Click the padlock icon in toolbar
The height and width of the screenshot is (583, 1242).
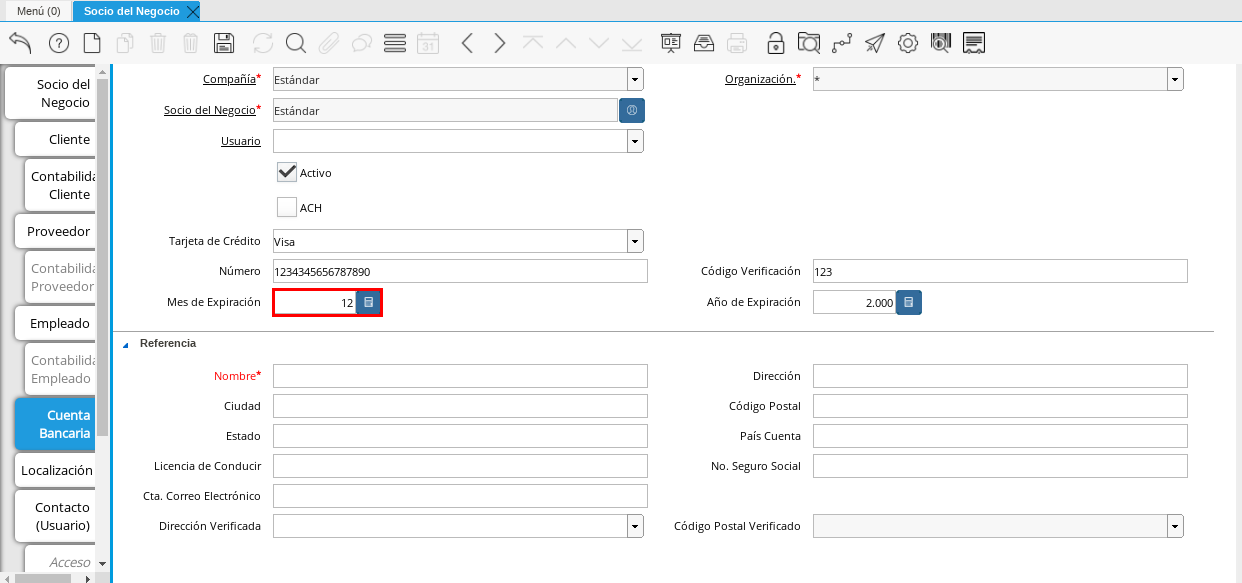pyautogui.click(x=775, y=43)
